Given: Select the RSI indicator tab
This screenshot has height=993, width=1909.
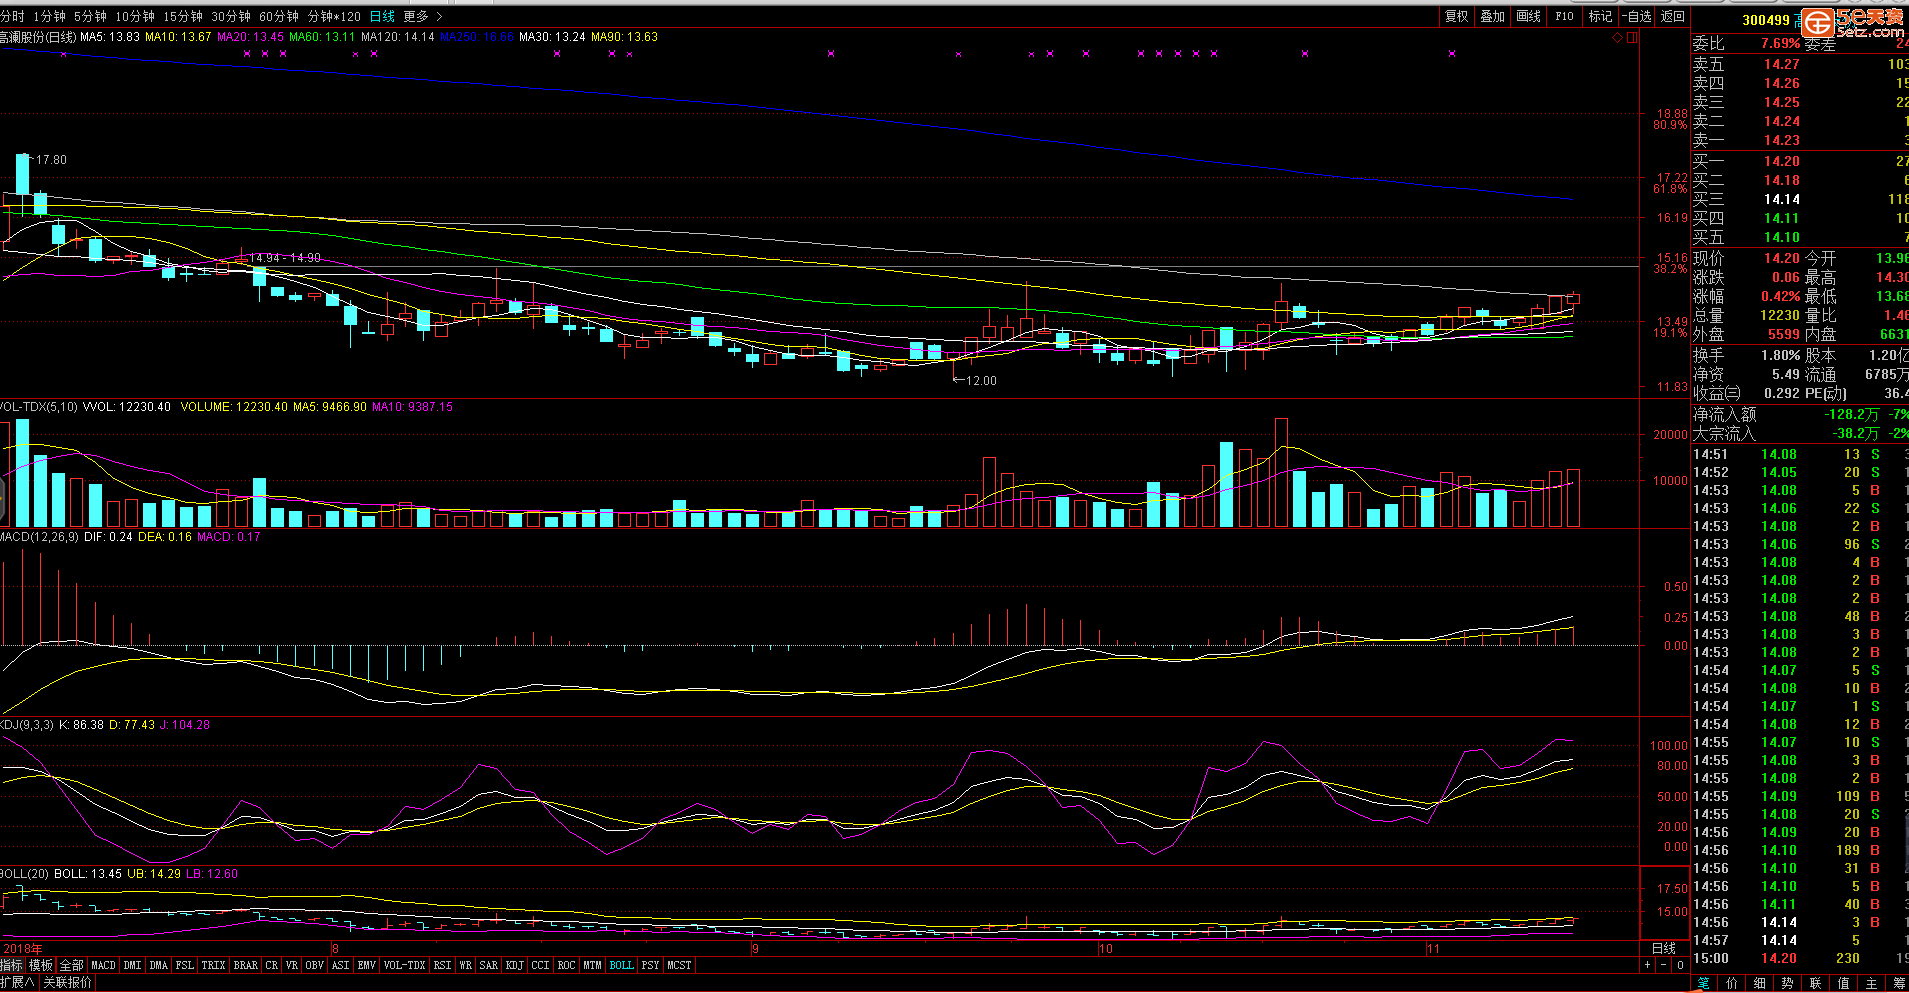Looking at the screenshot, I should point(442,965).
